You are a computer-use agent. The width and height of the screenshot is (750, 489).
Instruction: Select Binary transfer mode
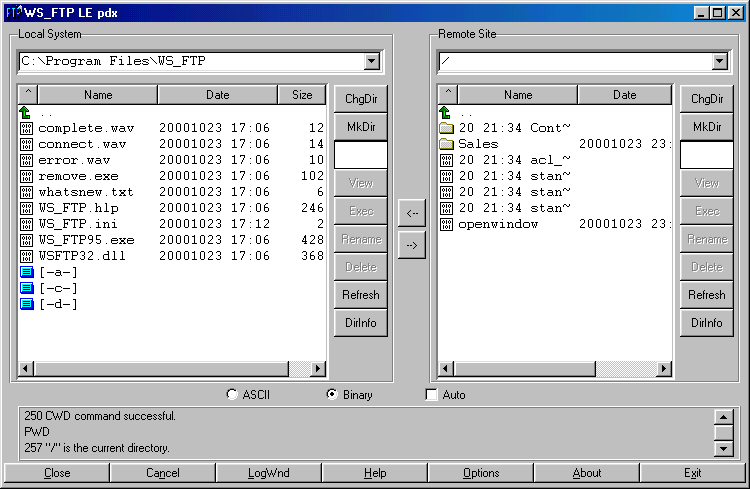coord(333,395)
